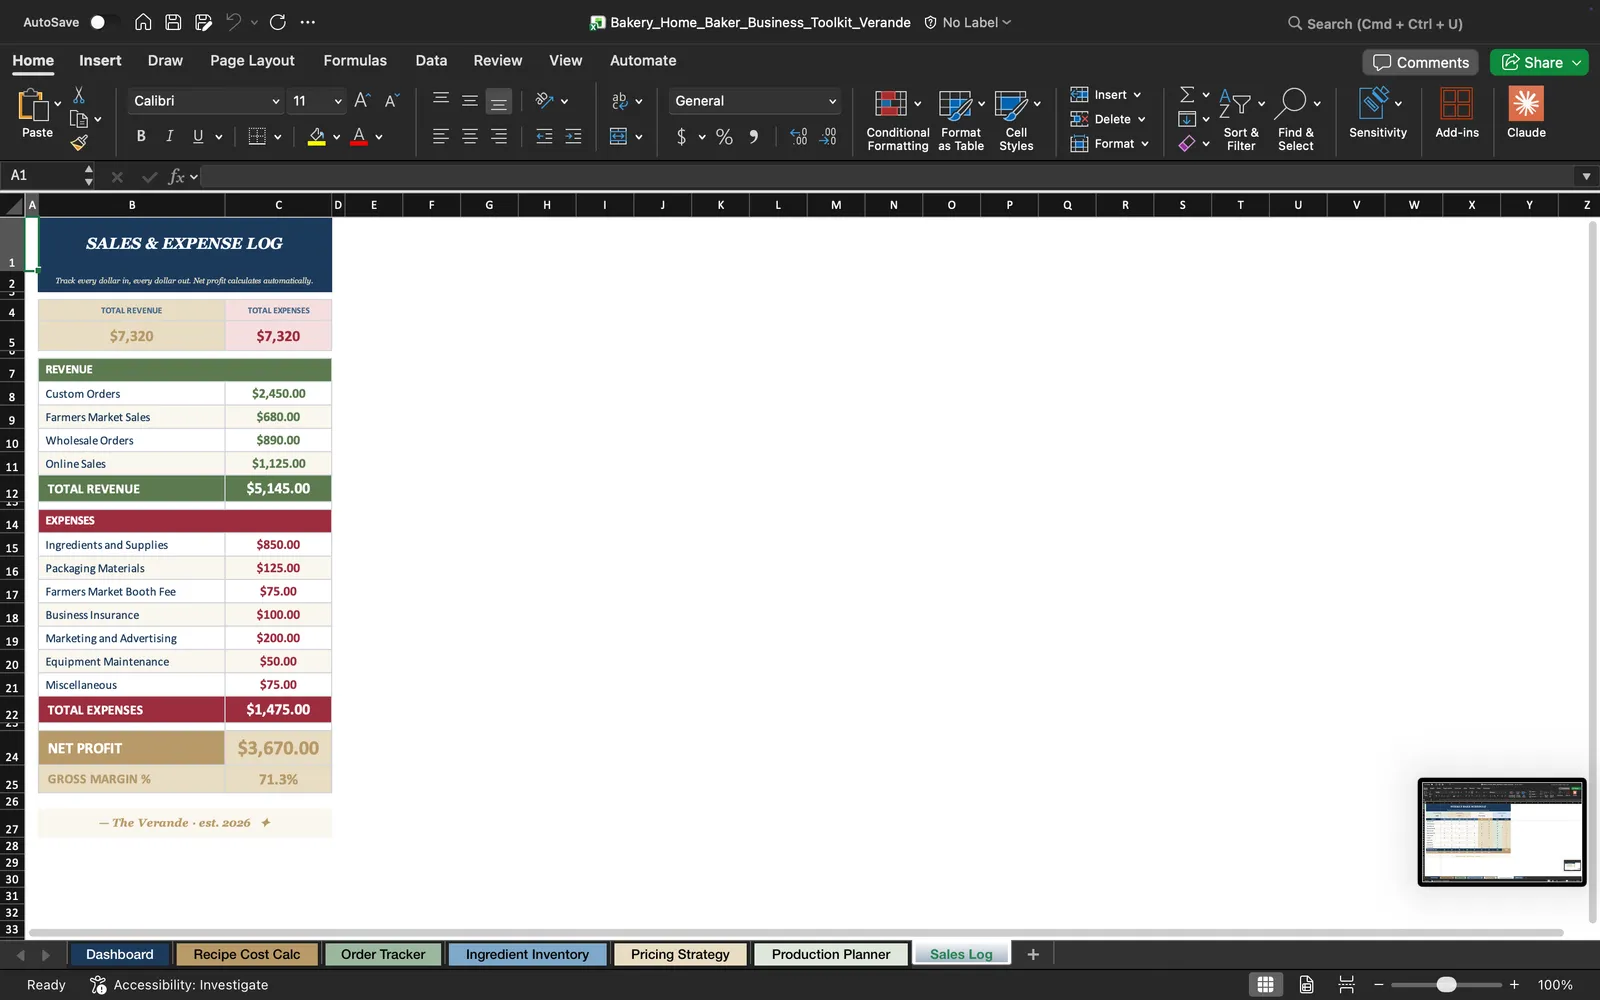This screenshot has height=1000, width=1600.
Task: Open the Review tab
Action: pos(498,60)
